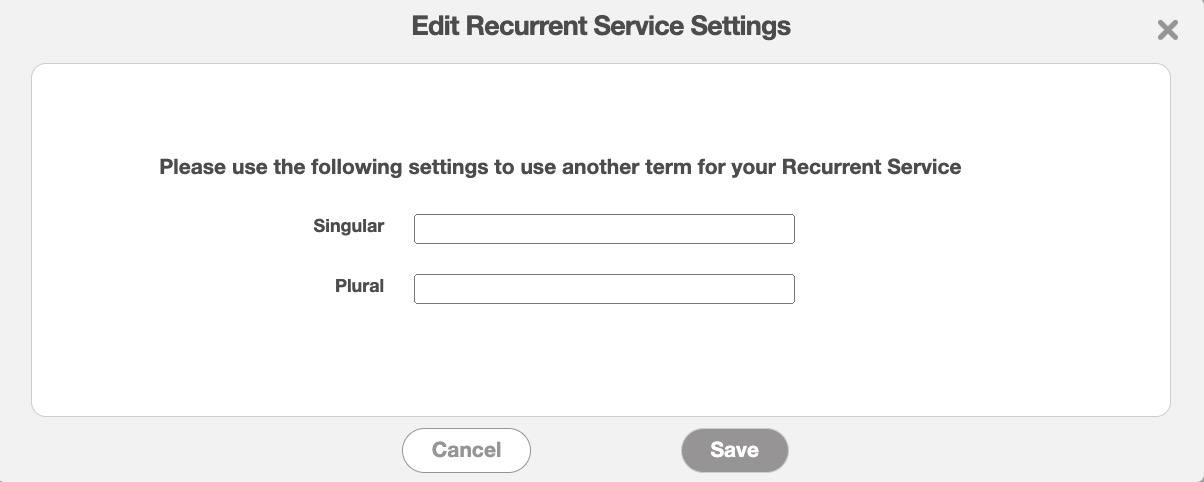Click the Singular field label
The height and width of the screenshot is (482, 1204).
(349, 226)
